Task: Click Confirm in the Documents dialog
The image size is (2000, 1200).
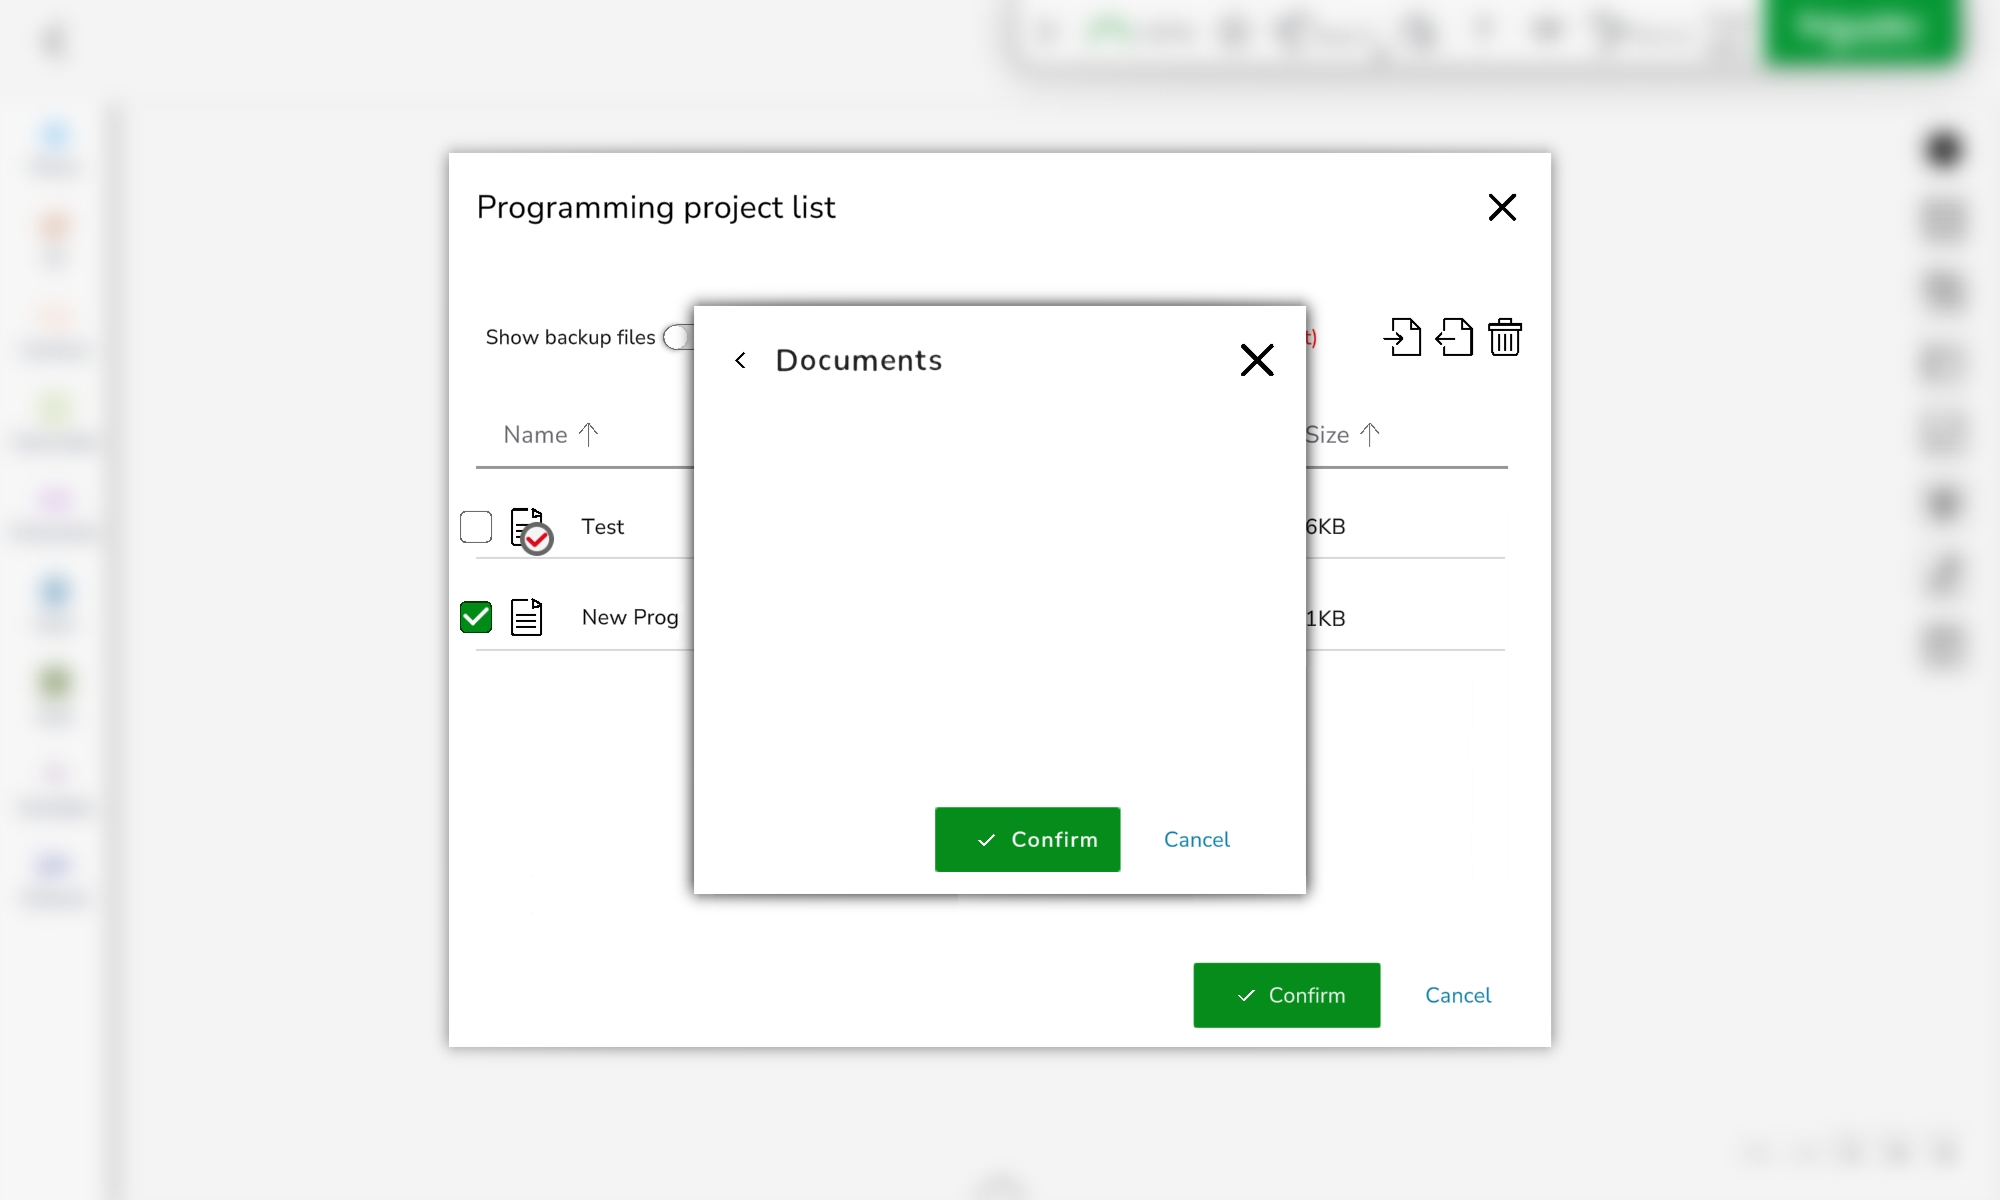Action: tap(1027, 839)
